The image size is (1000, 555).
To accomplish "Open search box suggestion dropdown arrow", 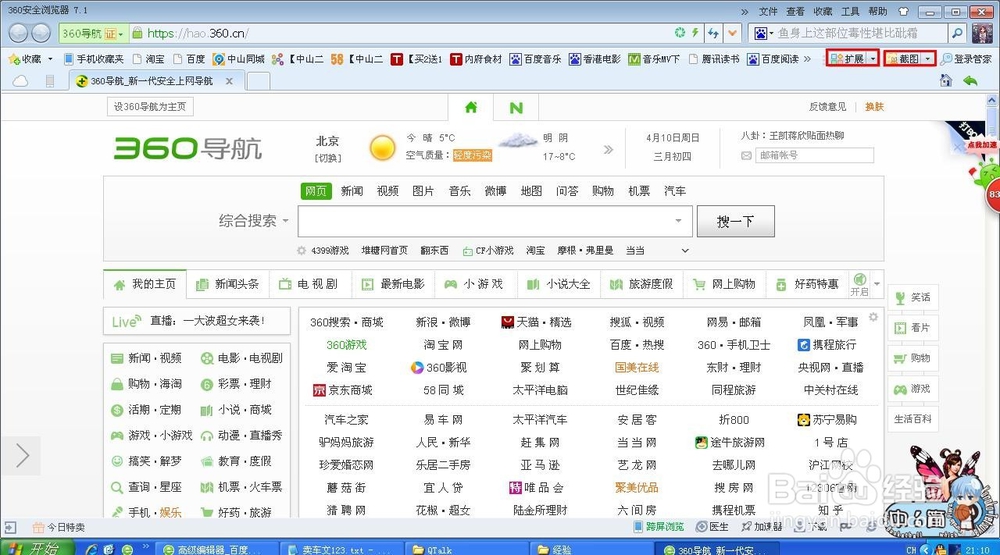I will click(678, 221).
